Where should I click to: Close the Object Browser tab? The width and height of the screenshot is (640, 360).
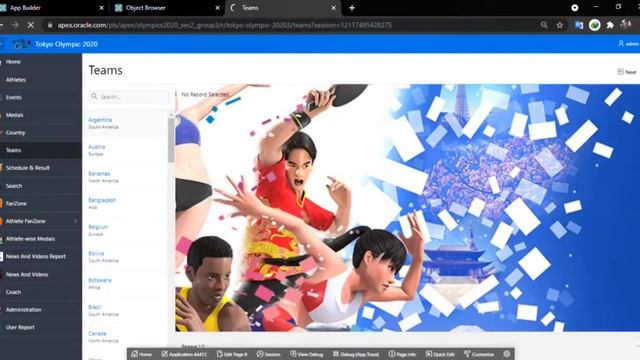pos(218,8)
